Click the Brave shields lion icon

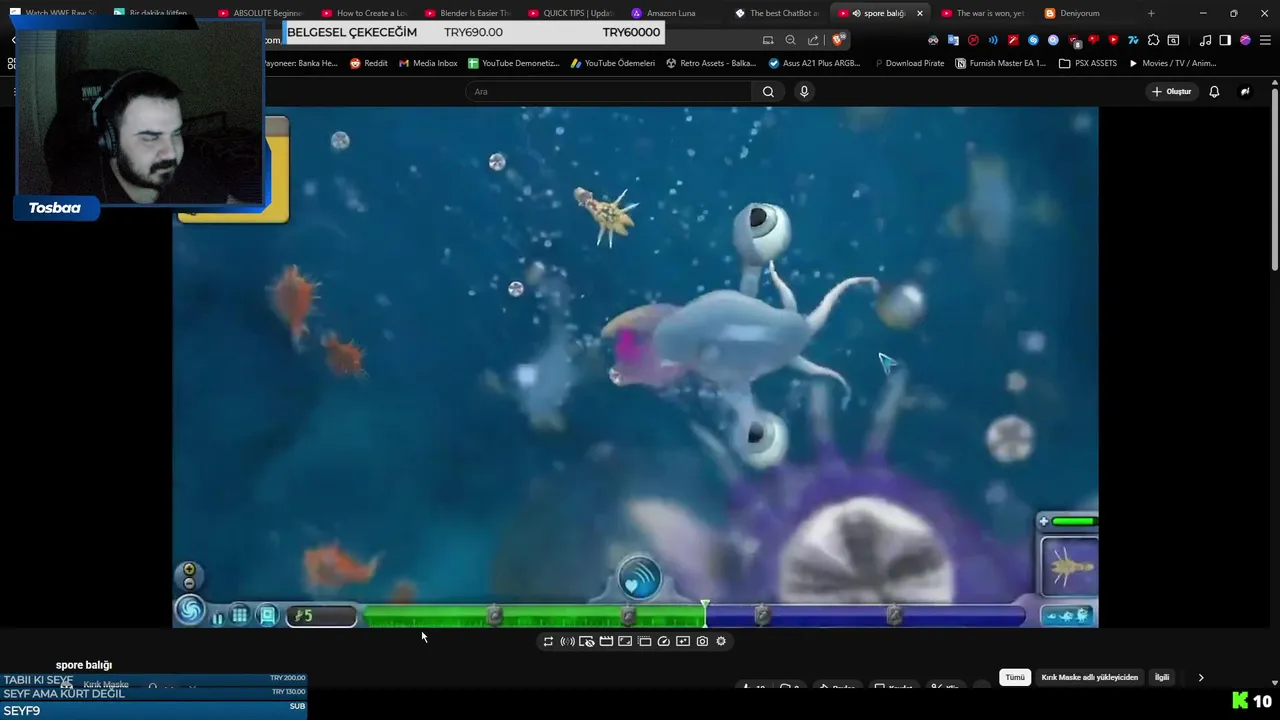click(x=837, y=40)
